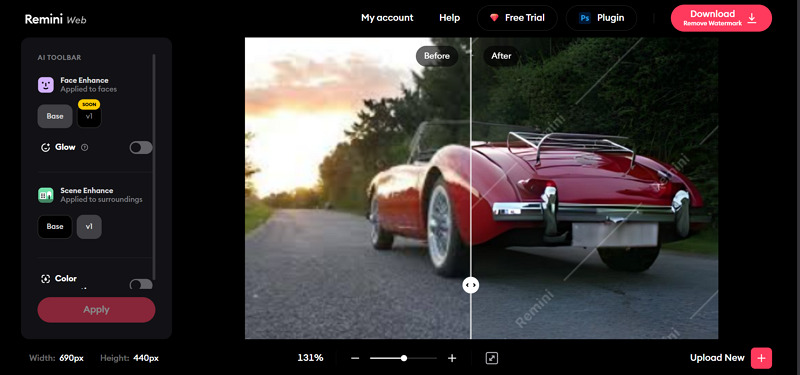Click the Upload New label
This screenshot has height=375, width=800.
717,358
